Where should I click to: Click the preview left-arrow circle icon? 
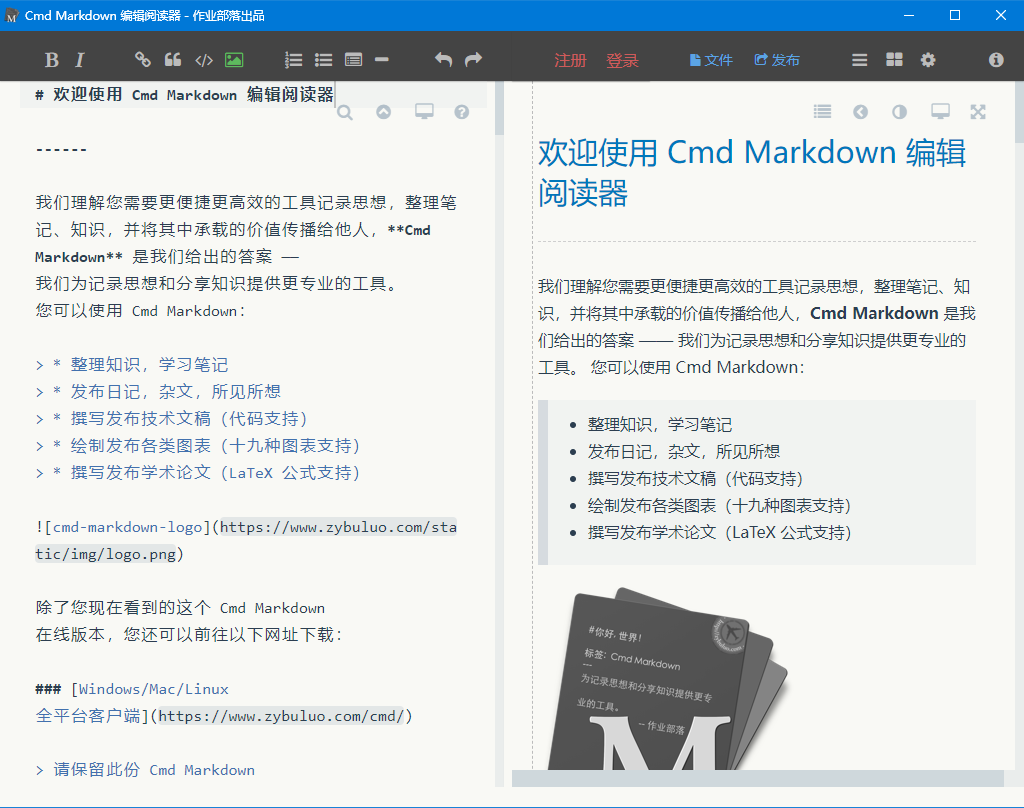861,112
